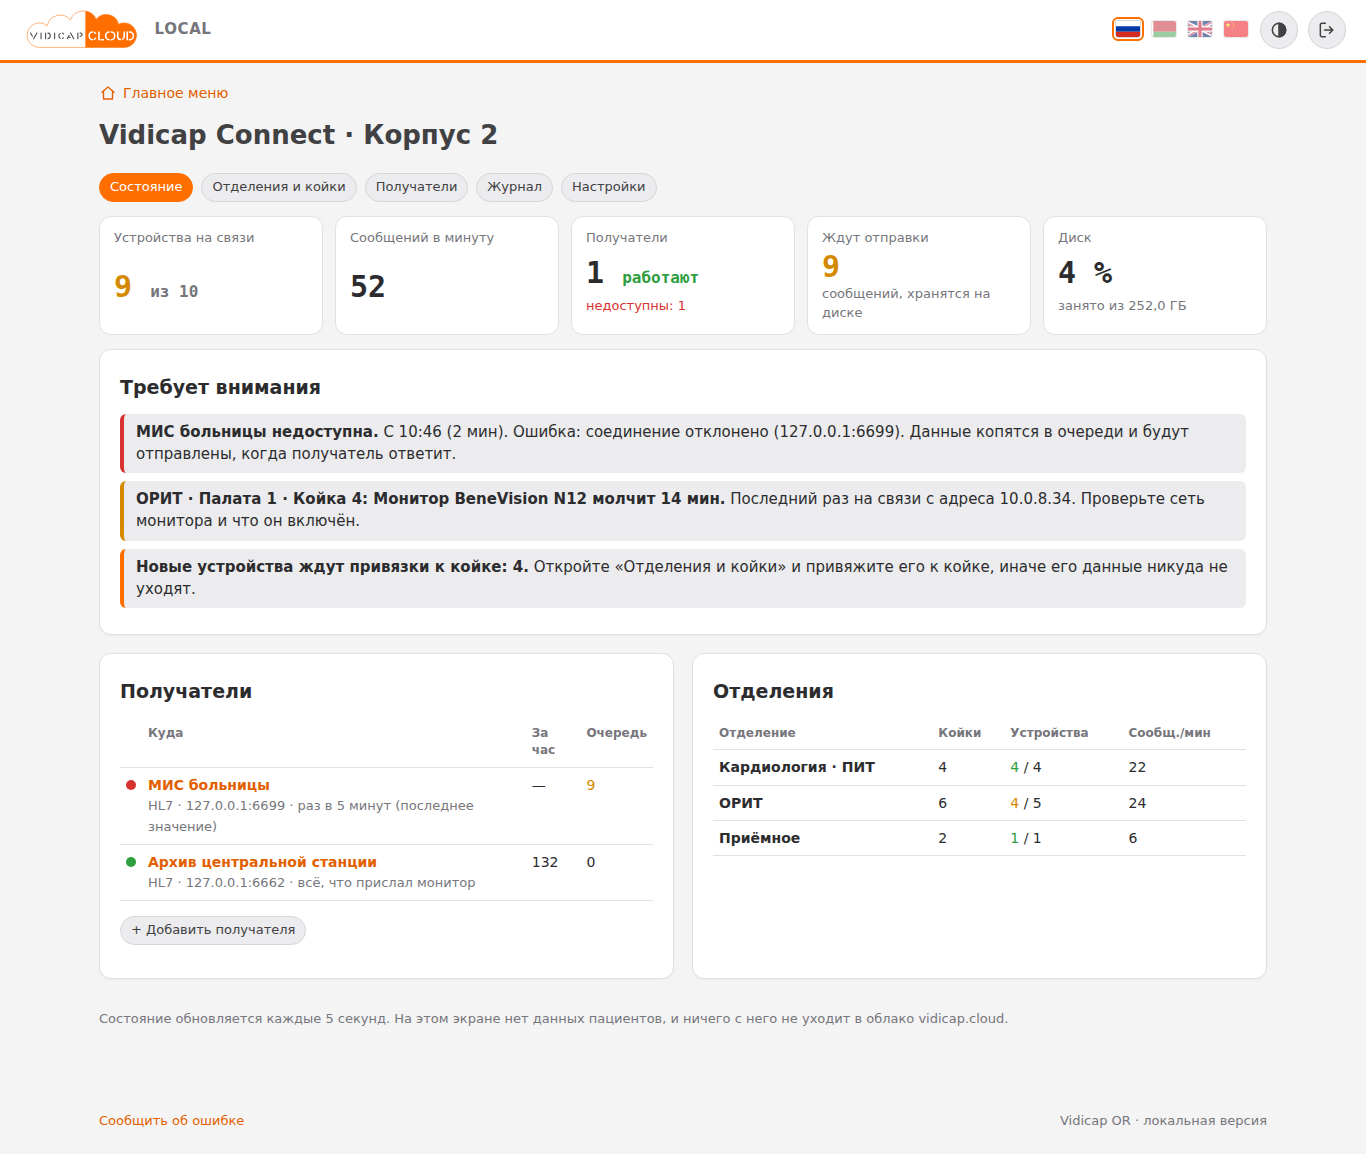Screen dimensions: 1366x1154
Task: Click the ОРИТ department name in the table
Action: click(741, 803)
